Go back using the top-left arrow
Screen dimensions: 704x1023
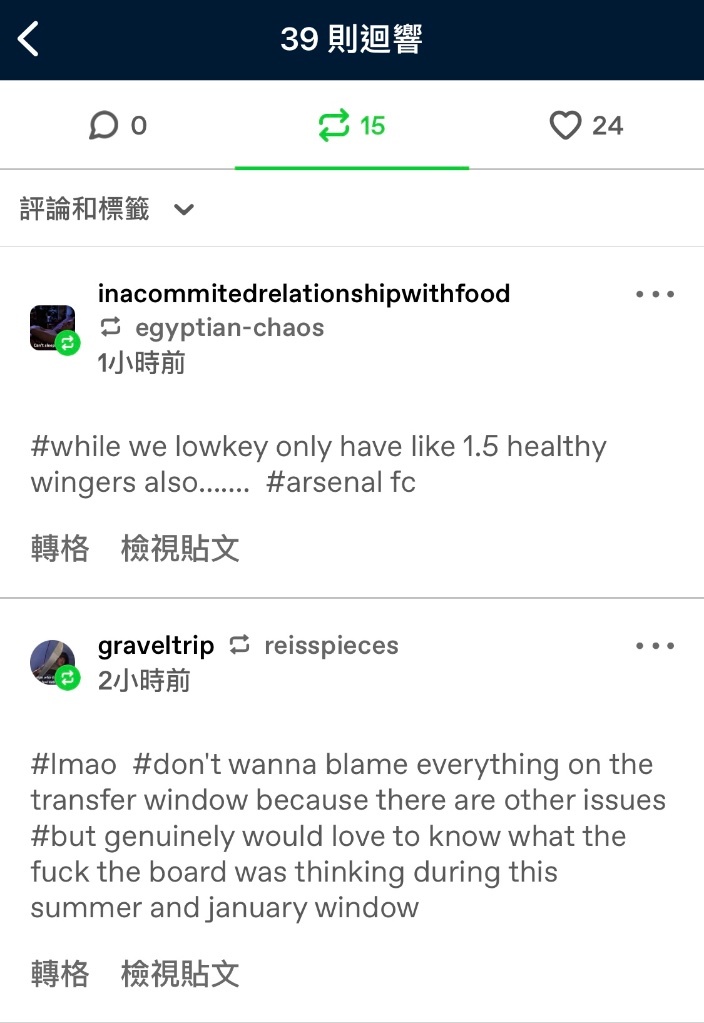click(28, 39)
